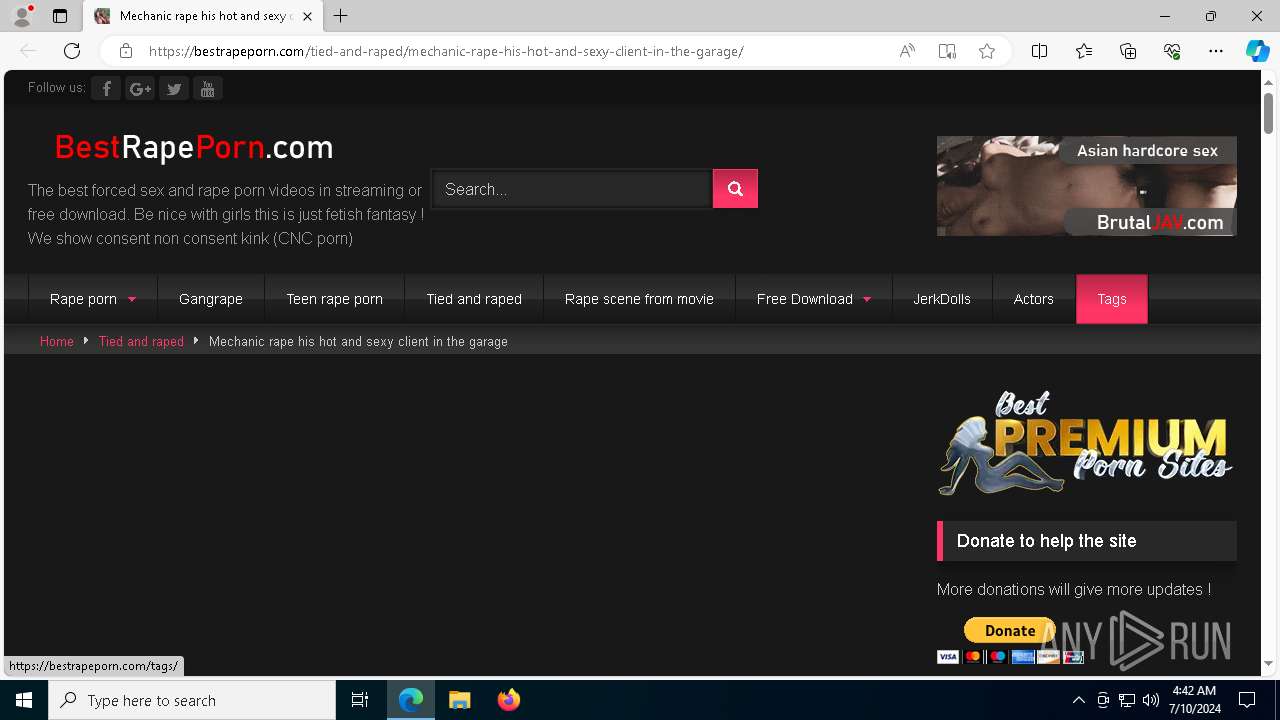Open the Tags menu item
Image resolution: width=1280 pixels, height=720 pixels.
click(1112, 299)
